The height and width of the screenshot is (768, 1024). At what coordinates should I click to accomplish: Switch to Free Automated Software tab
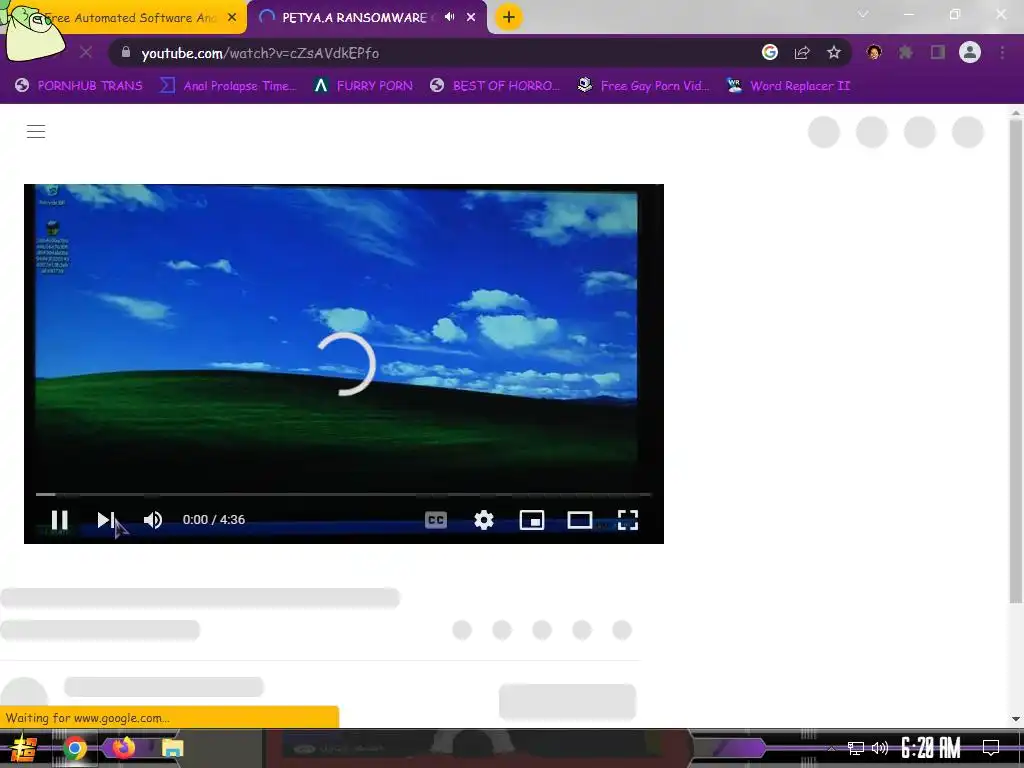131,18
